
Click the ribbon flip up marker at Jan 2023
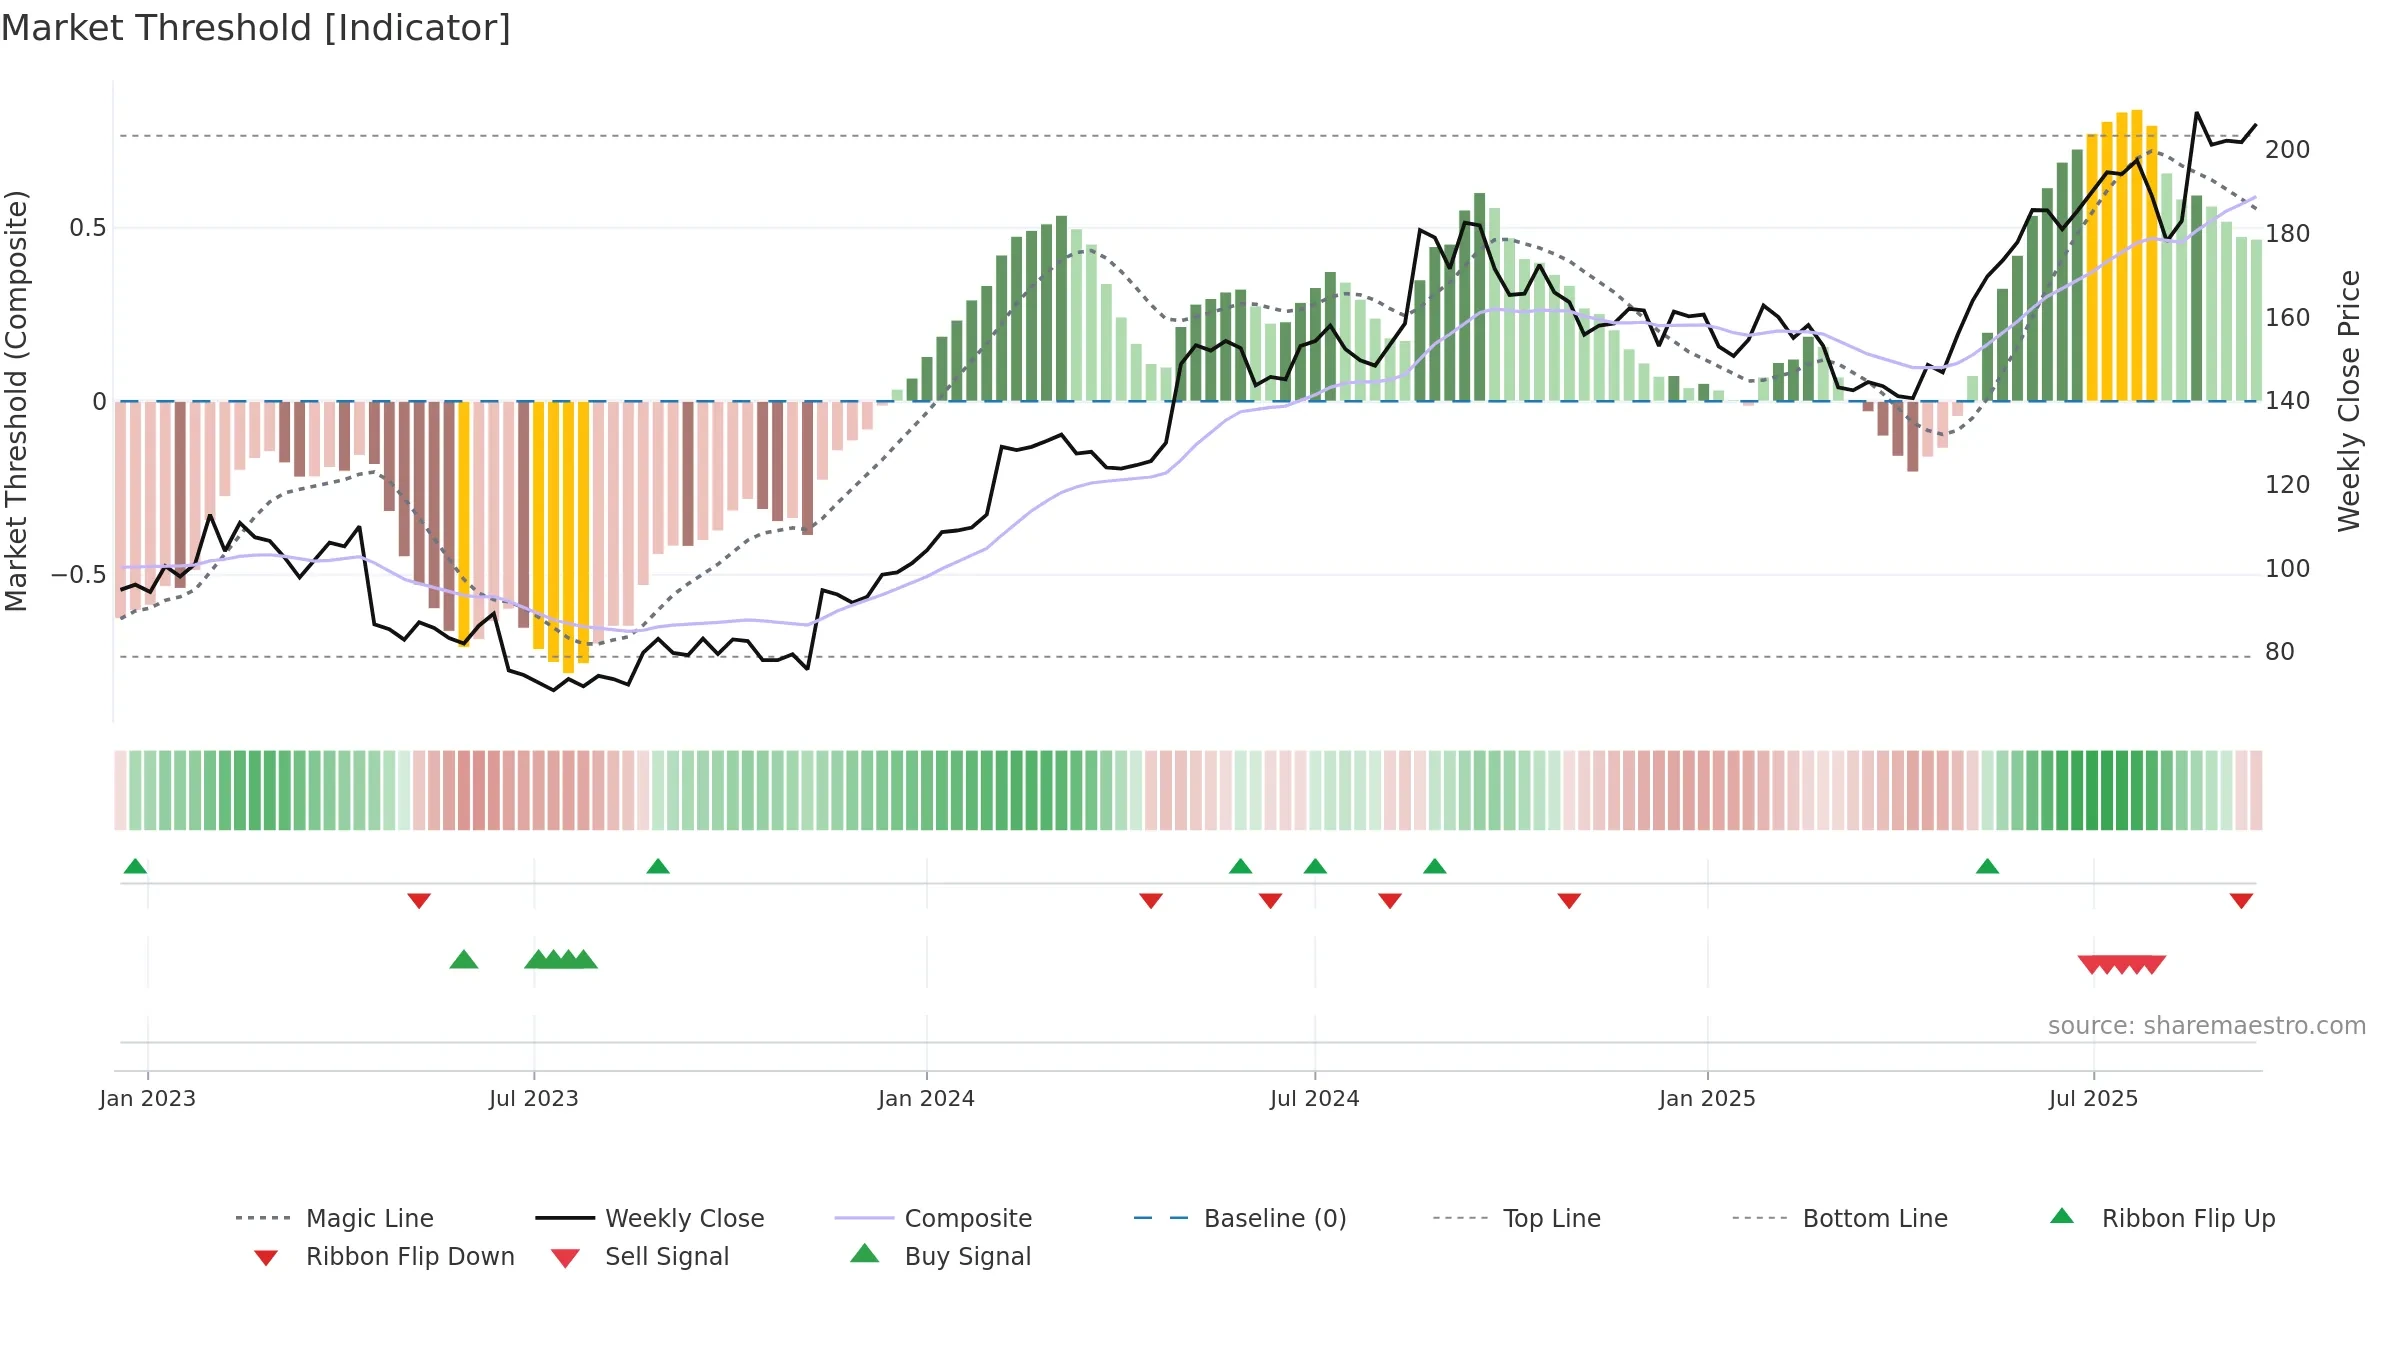[135, 866]
